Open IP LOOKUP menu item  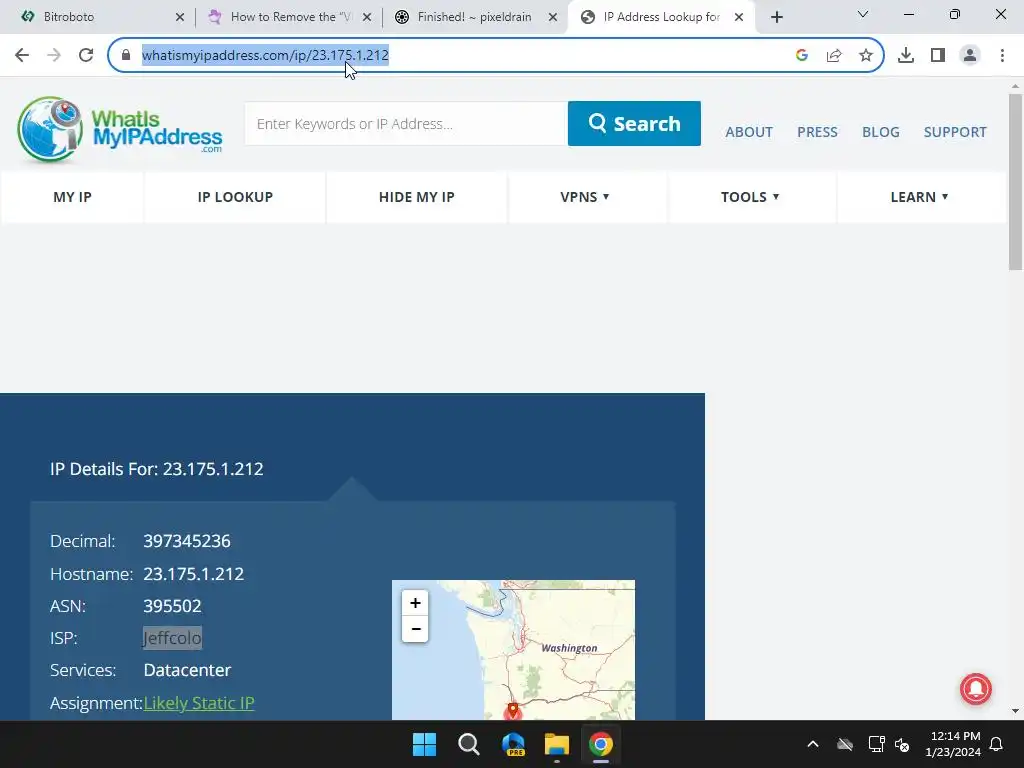click(235, 197)
